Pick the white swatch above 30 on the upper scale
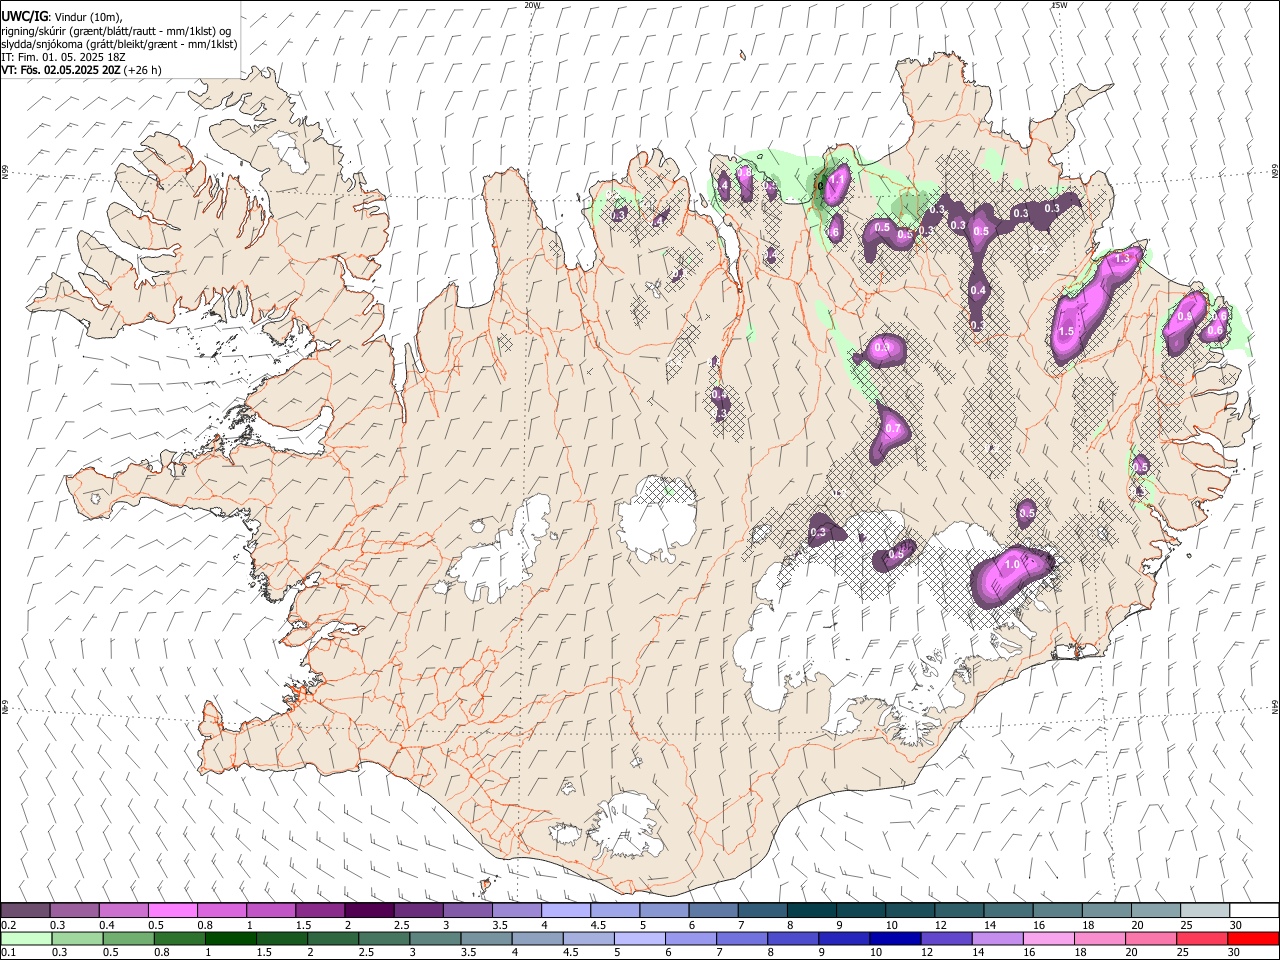The height and width of the screenshot is (960, 1280). coord(1253,910)
